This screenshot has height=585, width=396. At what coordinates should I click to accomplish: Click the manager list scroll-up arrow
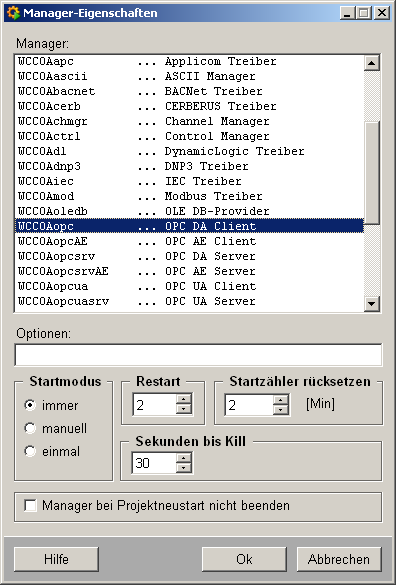(371, 63)
